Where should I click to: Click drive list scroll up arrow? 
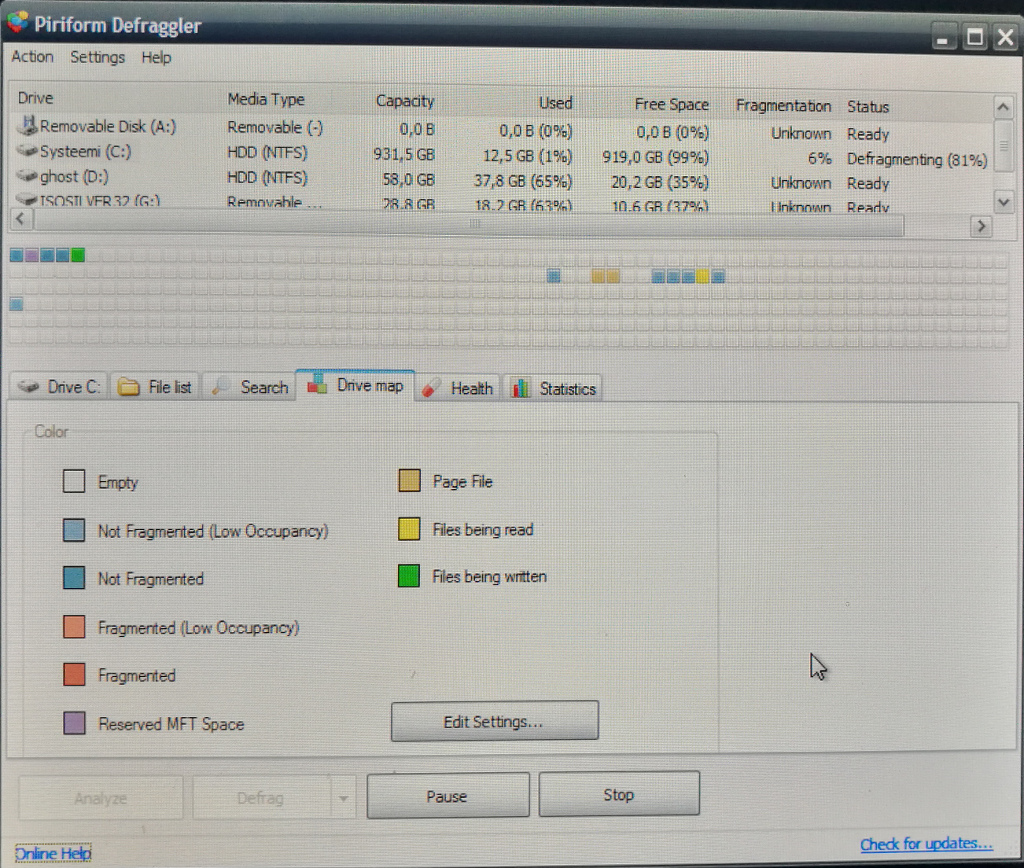click(x=1004, y=106)
